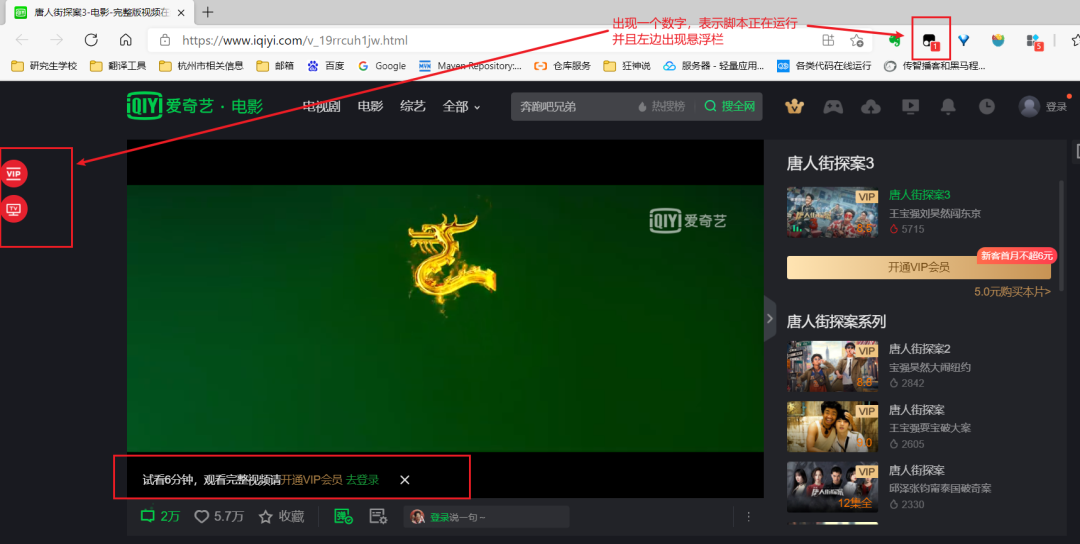The width and height of the screenshot is (1080, 544).
Task: Click the 搜全网 search button
Action: 730,107
